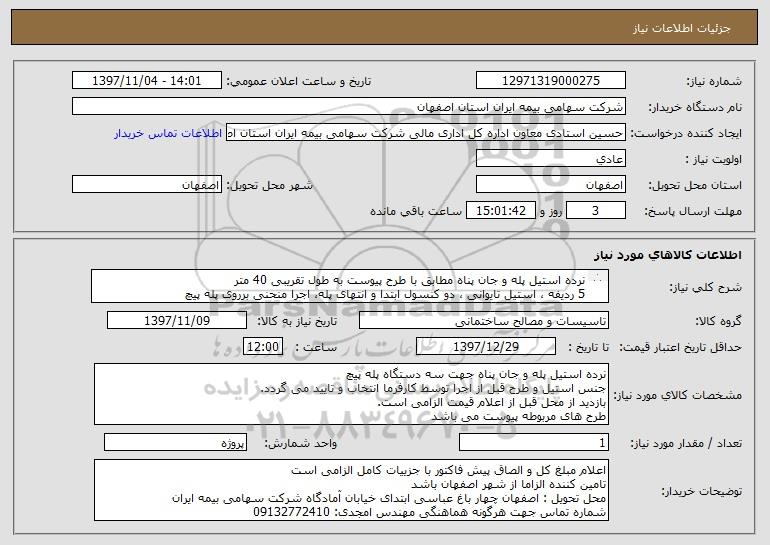Click the label توضیحات خریدار
770x545 pixels.
[x=702, y=491]
